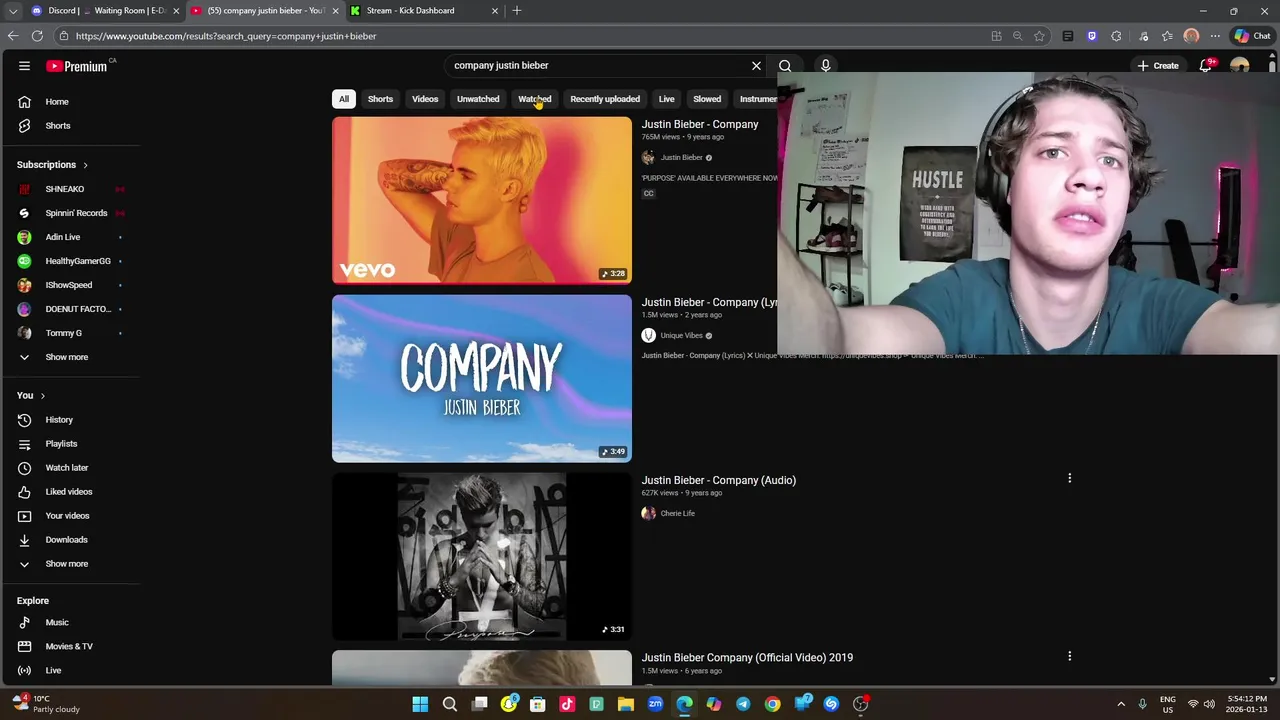Open Telegram from the taskbar
This screenshot has height=720, width=1280.
pyautogui.click(x=743, y=704)
